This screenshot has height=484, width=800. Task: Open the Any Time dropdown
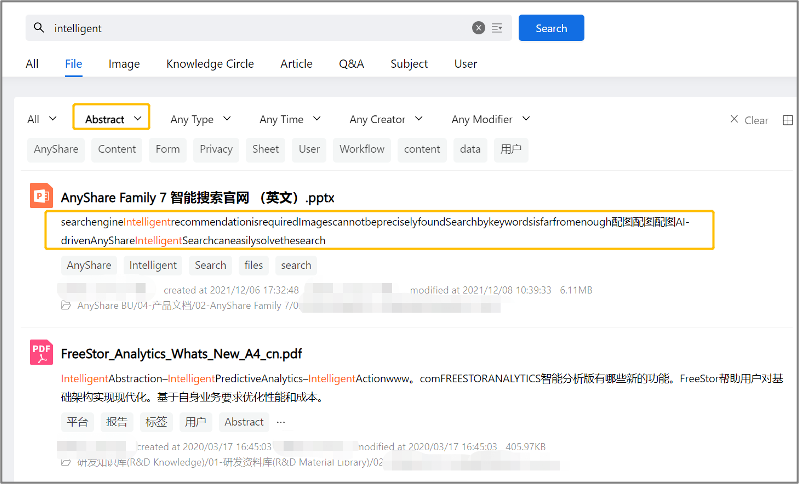click(x=289, y=119)
